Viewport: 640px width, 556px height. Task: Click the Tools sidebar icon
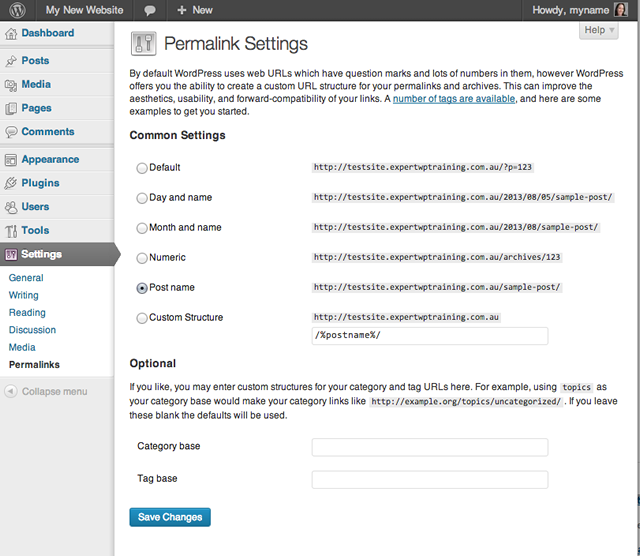(11, 231)
